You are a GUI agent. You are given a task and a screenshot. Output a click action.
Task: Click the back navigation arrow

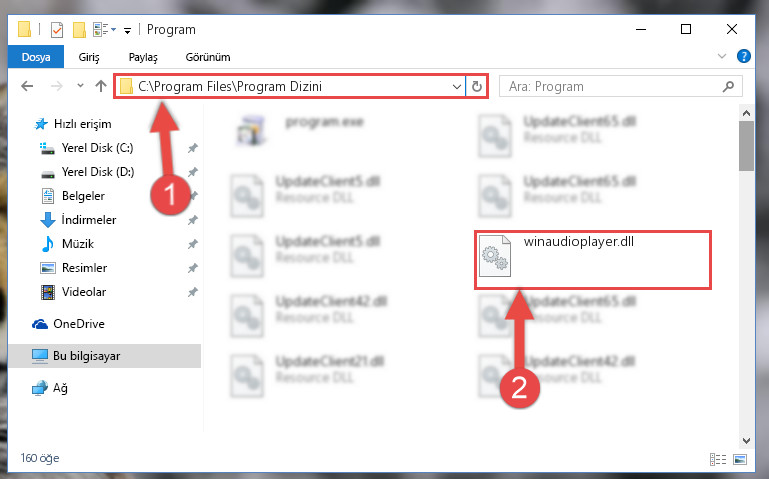tap(27, 86)
